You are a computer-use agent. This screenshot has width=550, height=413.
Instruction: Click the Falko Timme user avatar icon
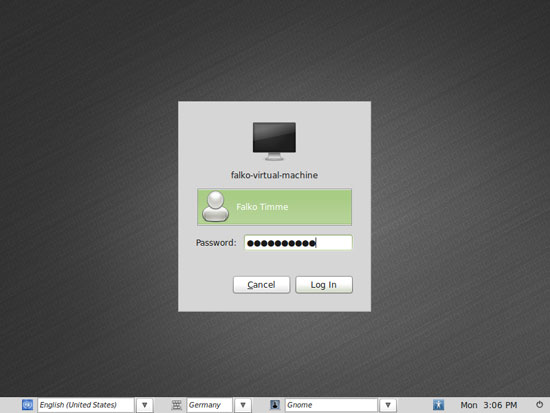coord(215,207)
